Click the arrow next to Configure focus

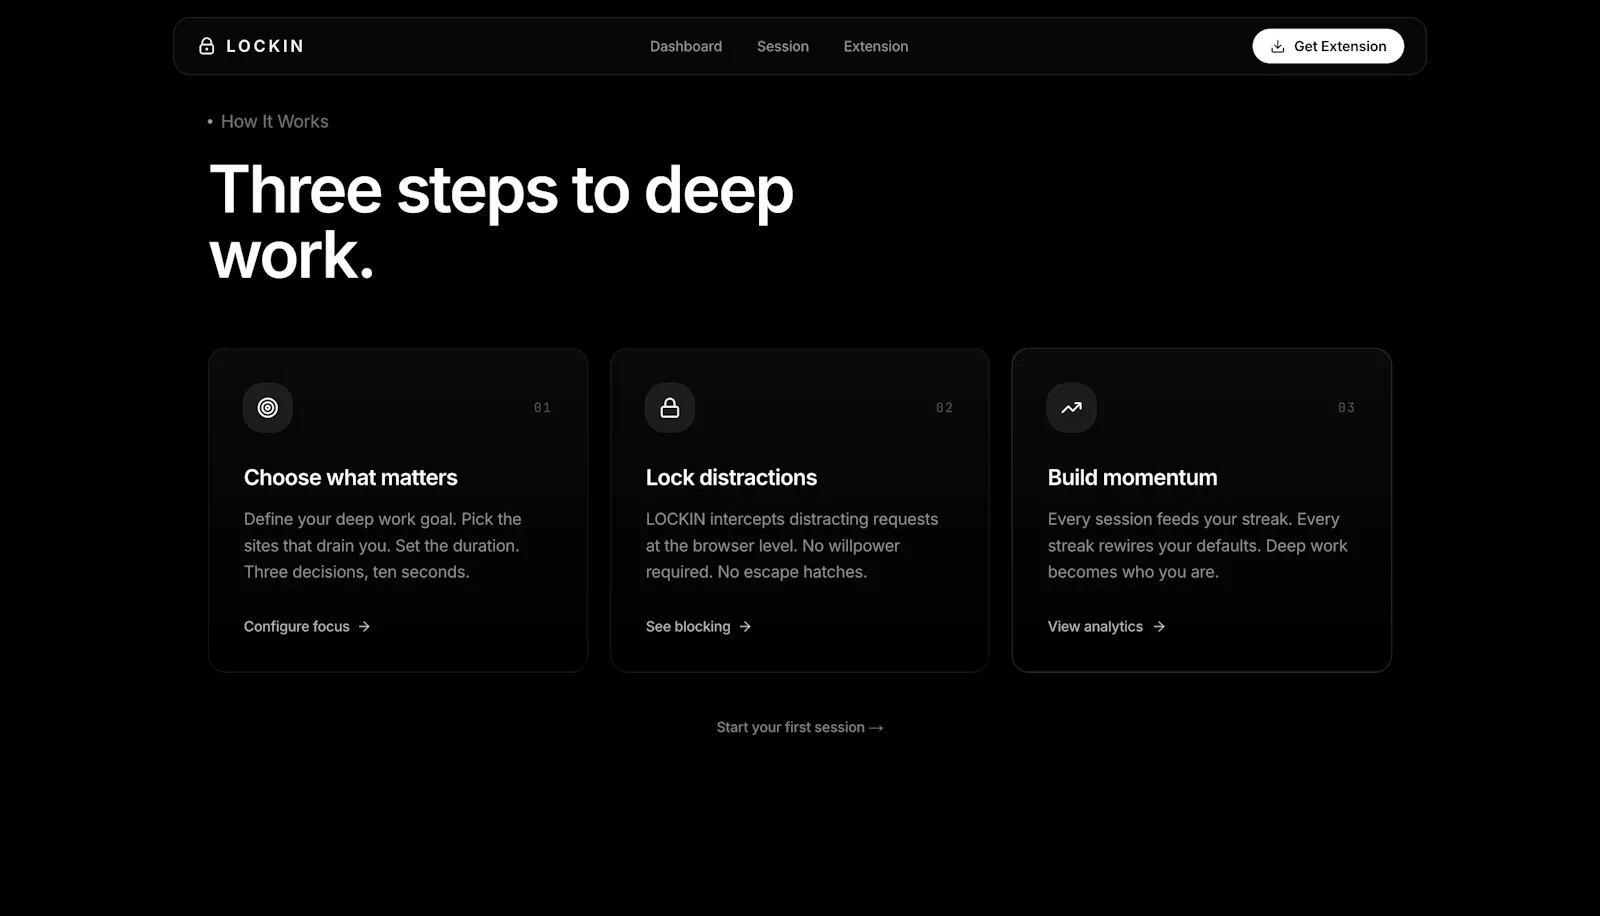tap(364, 626)
